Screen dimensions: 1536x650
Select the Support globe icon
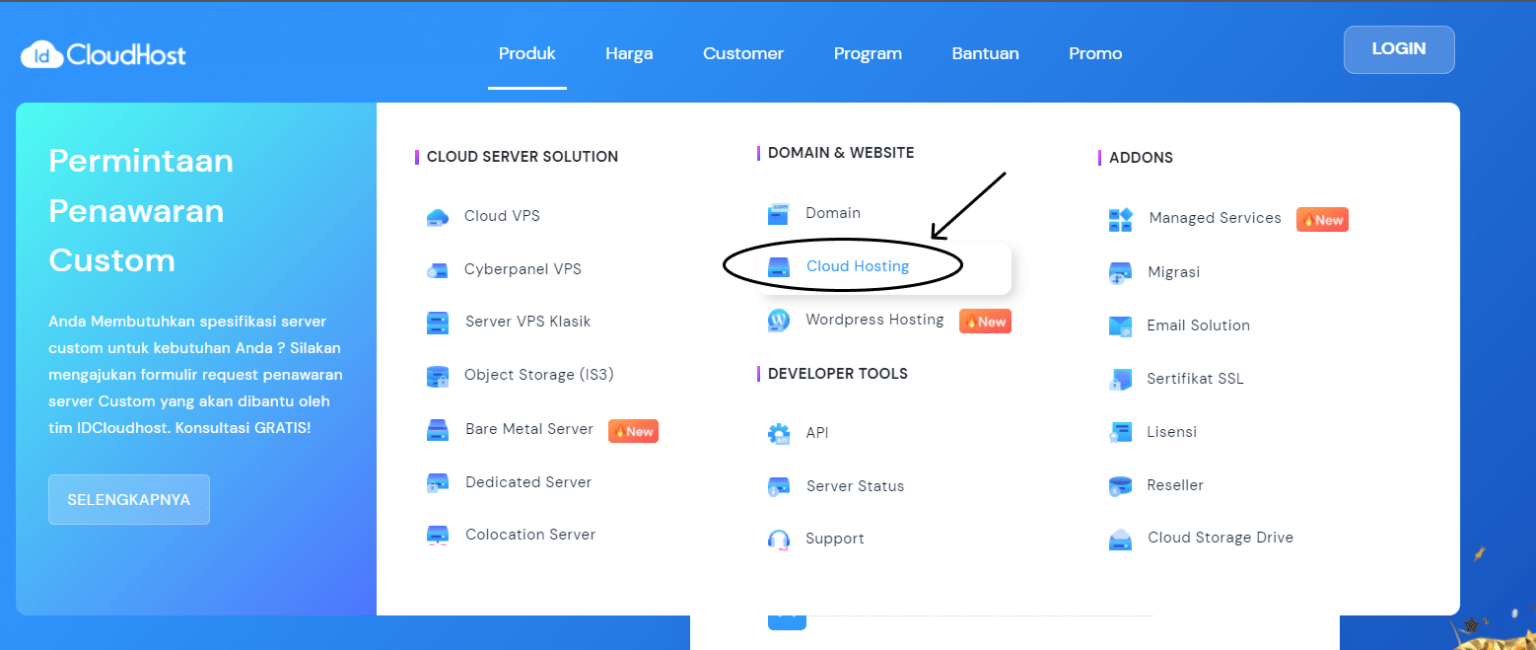[779, 539]
